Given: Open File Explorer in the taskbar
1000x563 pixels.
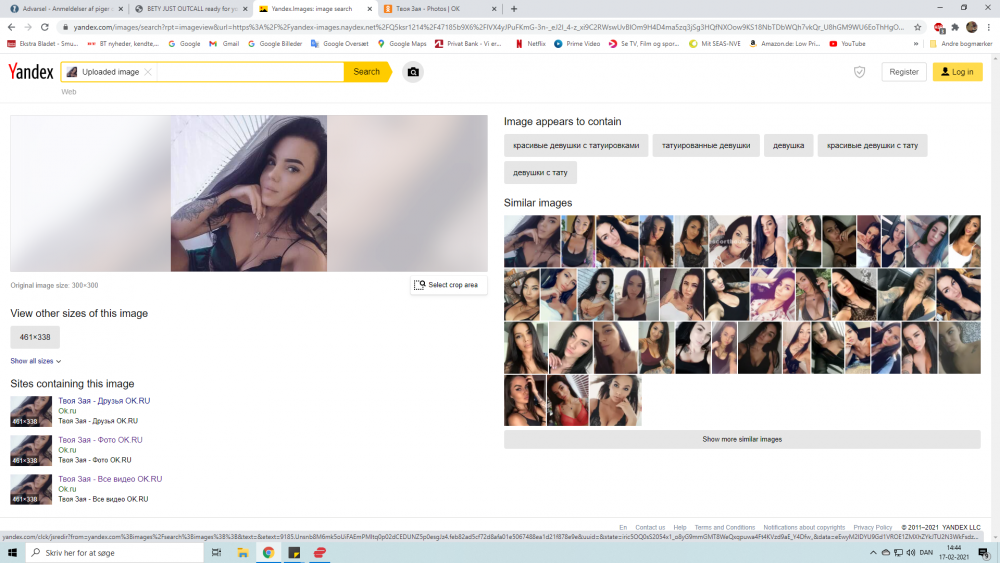Looking at the screenshot, I should click(x=242, y=552).
